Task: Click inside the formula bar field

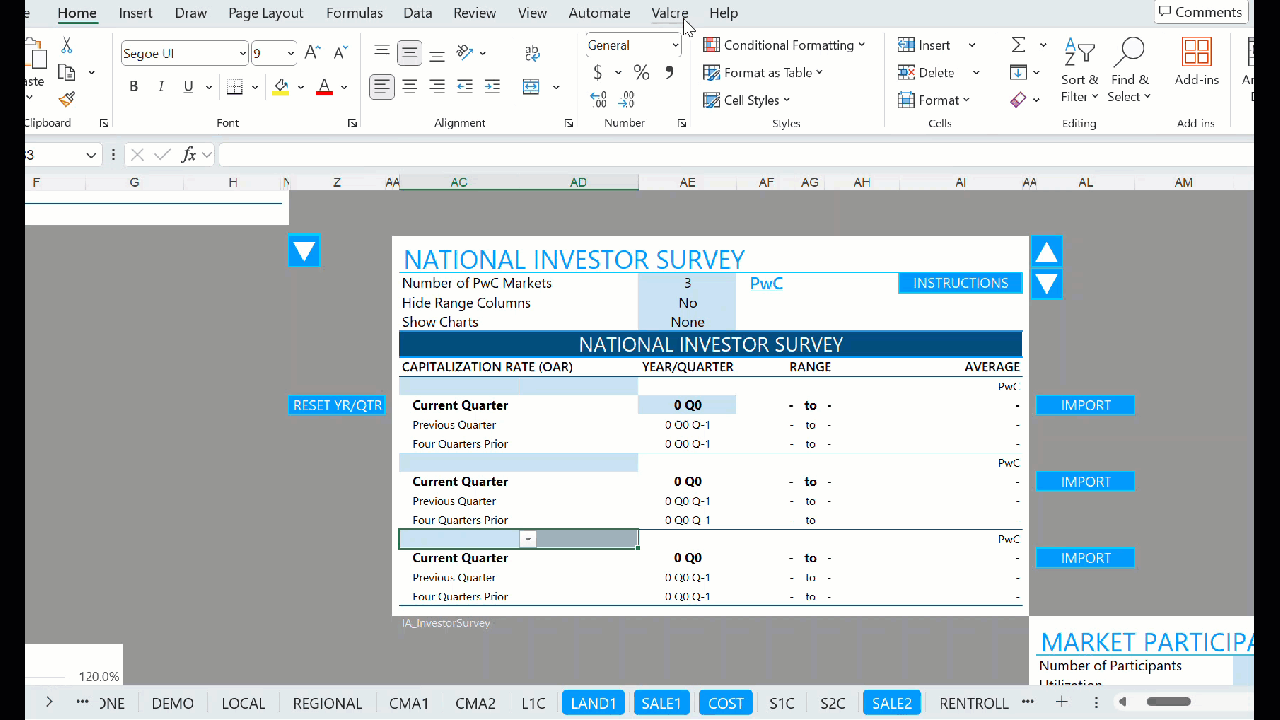Action: (x=735, y=155)
